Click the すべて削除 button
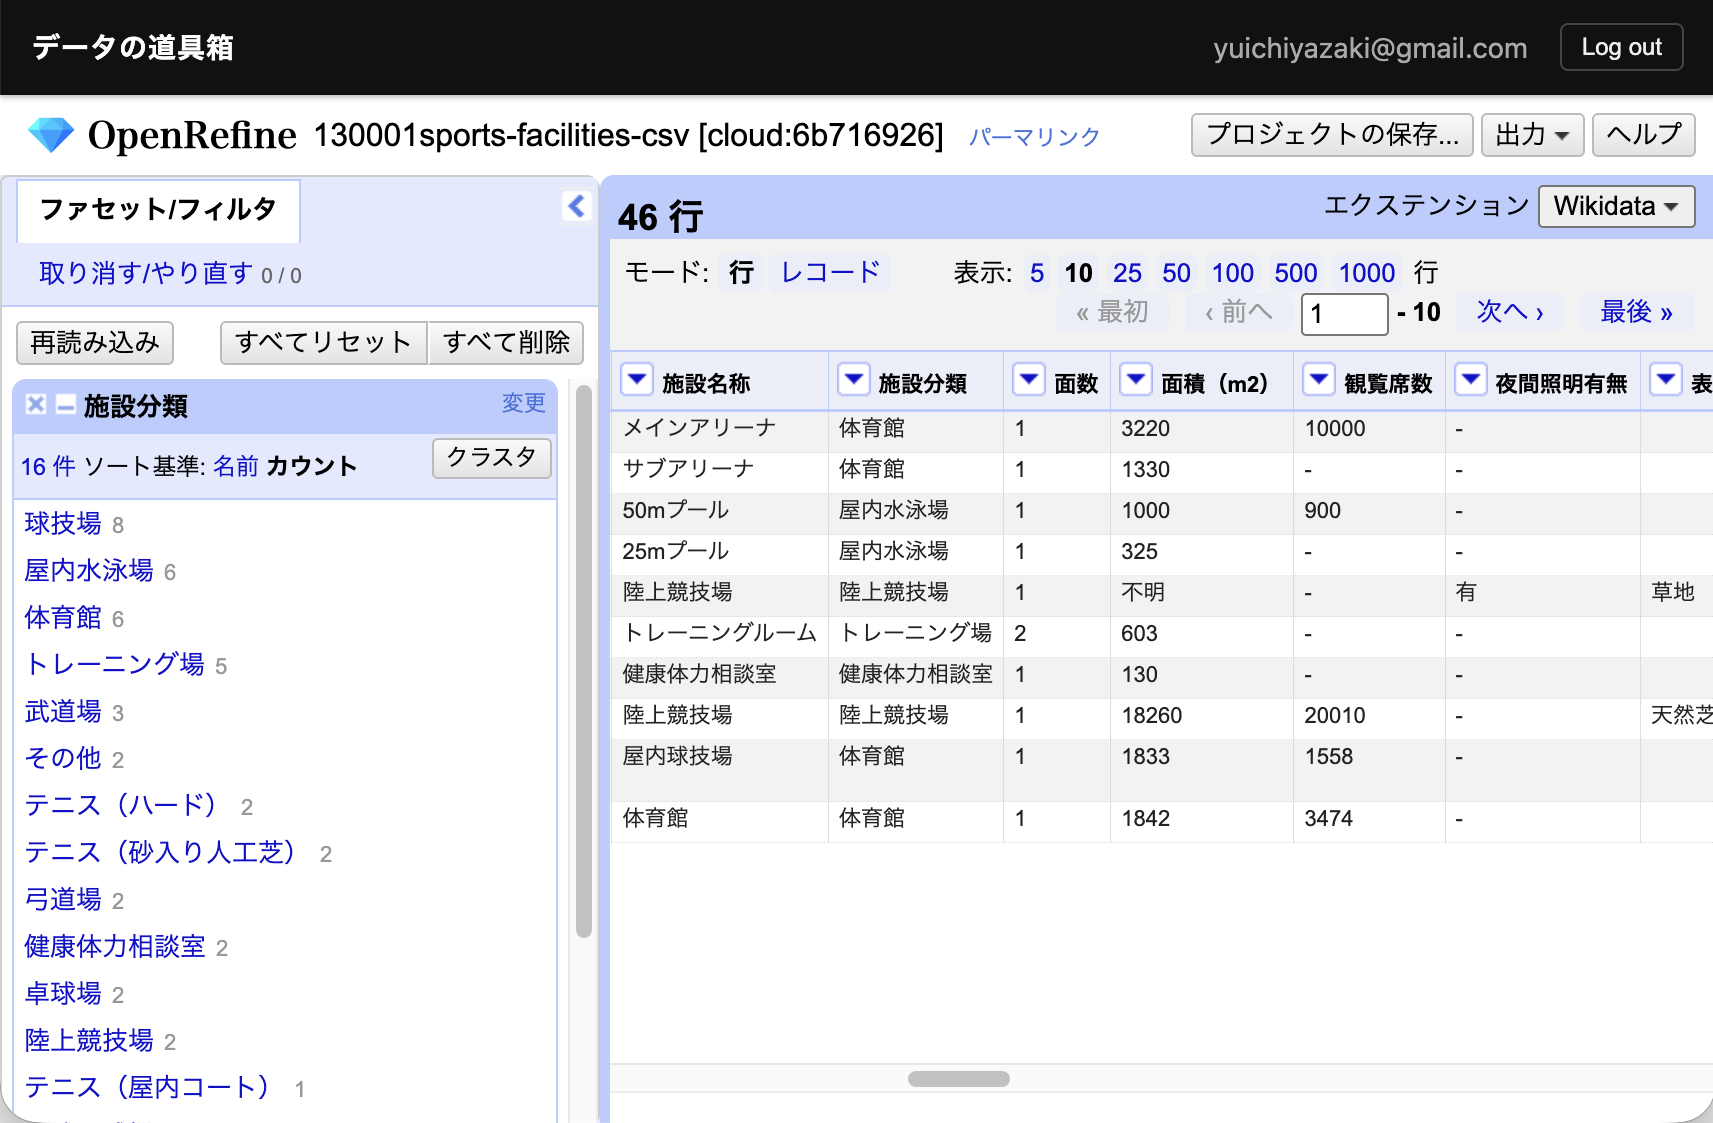 (x=506, y=343)
